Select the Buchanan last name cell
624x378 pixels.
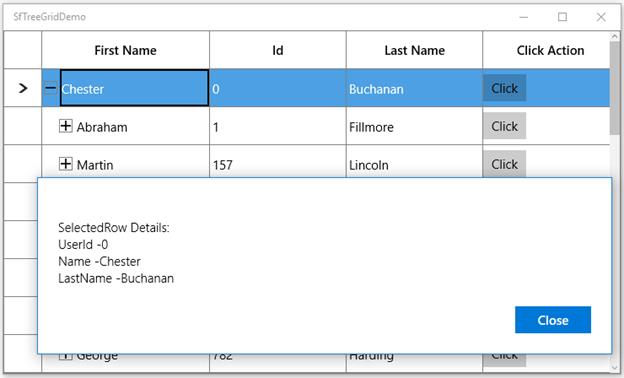[414, 88]
